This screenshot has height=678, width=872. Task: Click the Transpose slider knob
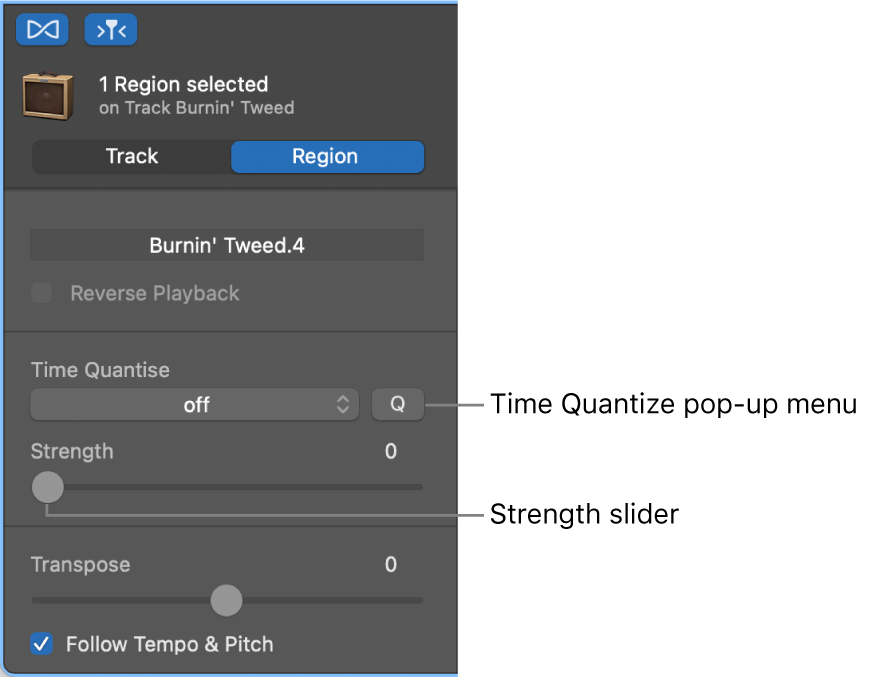point(226,600)
